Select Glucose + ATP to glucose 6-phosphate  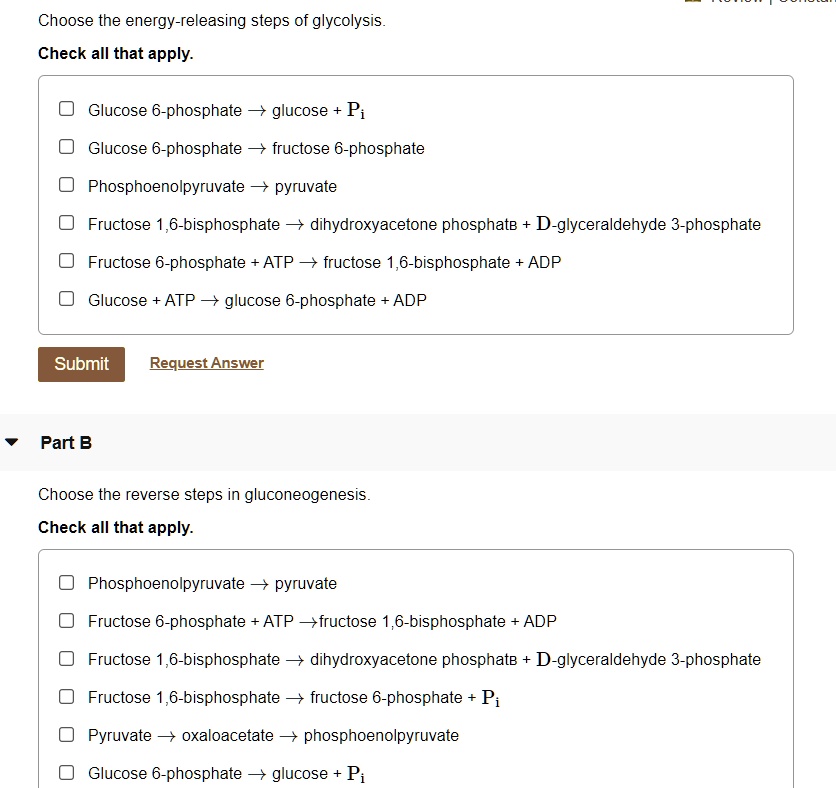[x=66, y=298]
